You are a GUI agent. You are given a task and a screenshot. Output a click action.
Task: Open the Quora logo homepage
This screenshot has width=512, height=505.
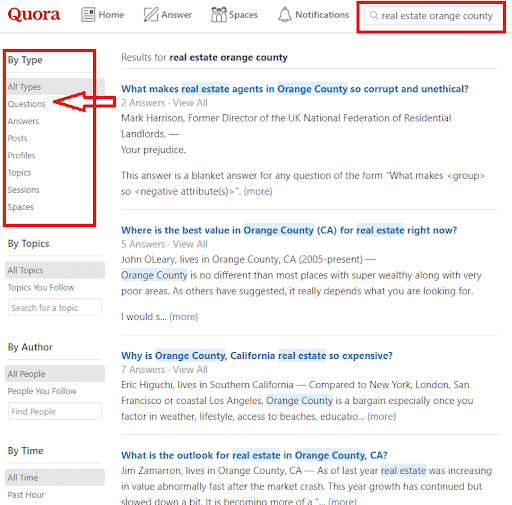34,14
